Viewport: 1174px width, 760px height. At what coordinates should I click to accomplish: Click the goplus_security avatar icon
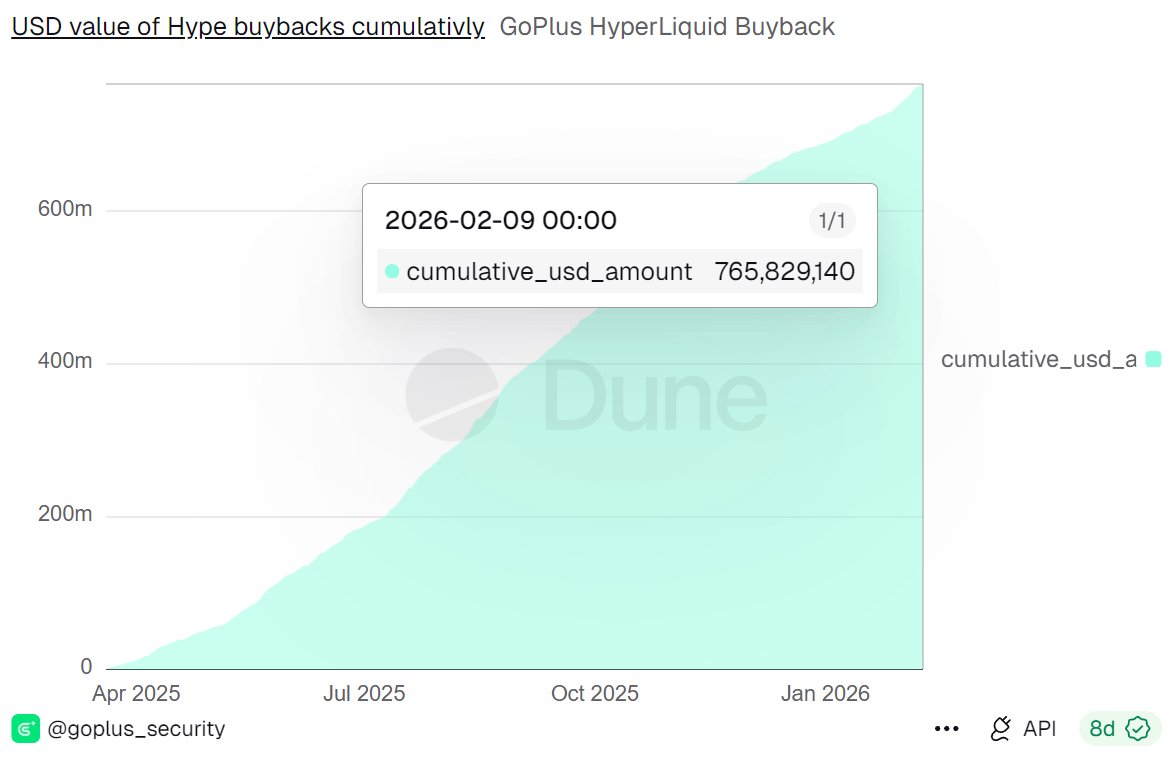(25, 729)
